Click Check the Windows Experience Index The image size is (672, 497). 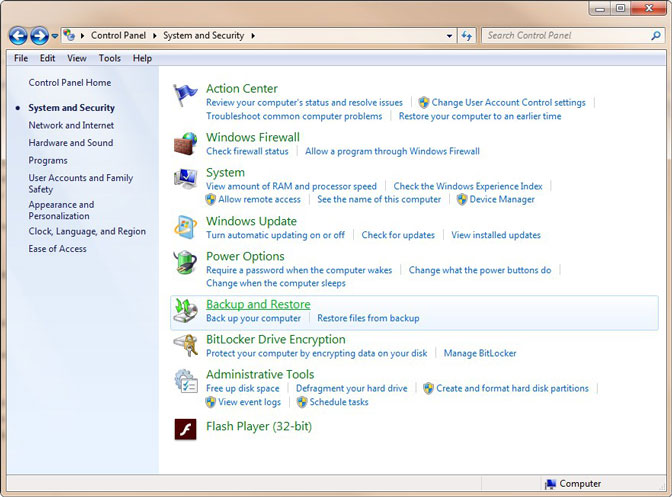pyautogui.click(x=468, y=186)
